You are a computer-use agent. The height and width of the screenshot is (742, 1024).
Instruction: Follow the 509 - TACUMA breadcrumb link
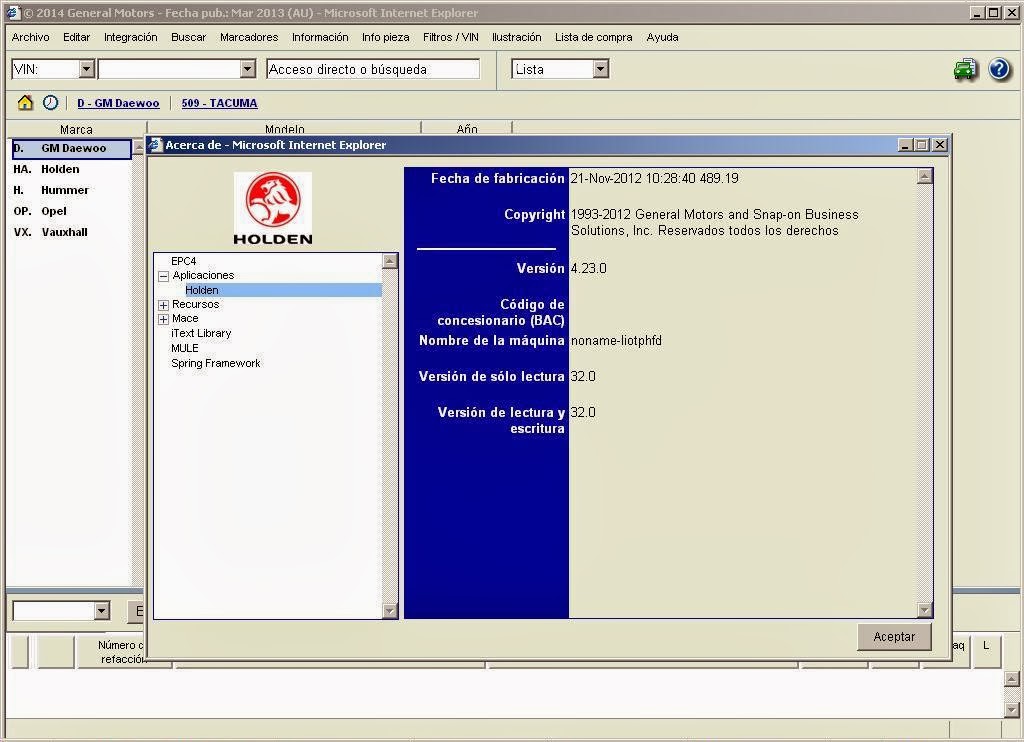pyautogui.click(x=219, y=103)
